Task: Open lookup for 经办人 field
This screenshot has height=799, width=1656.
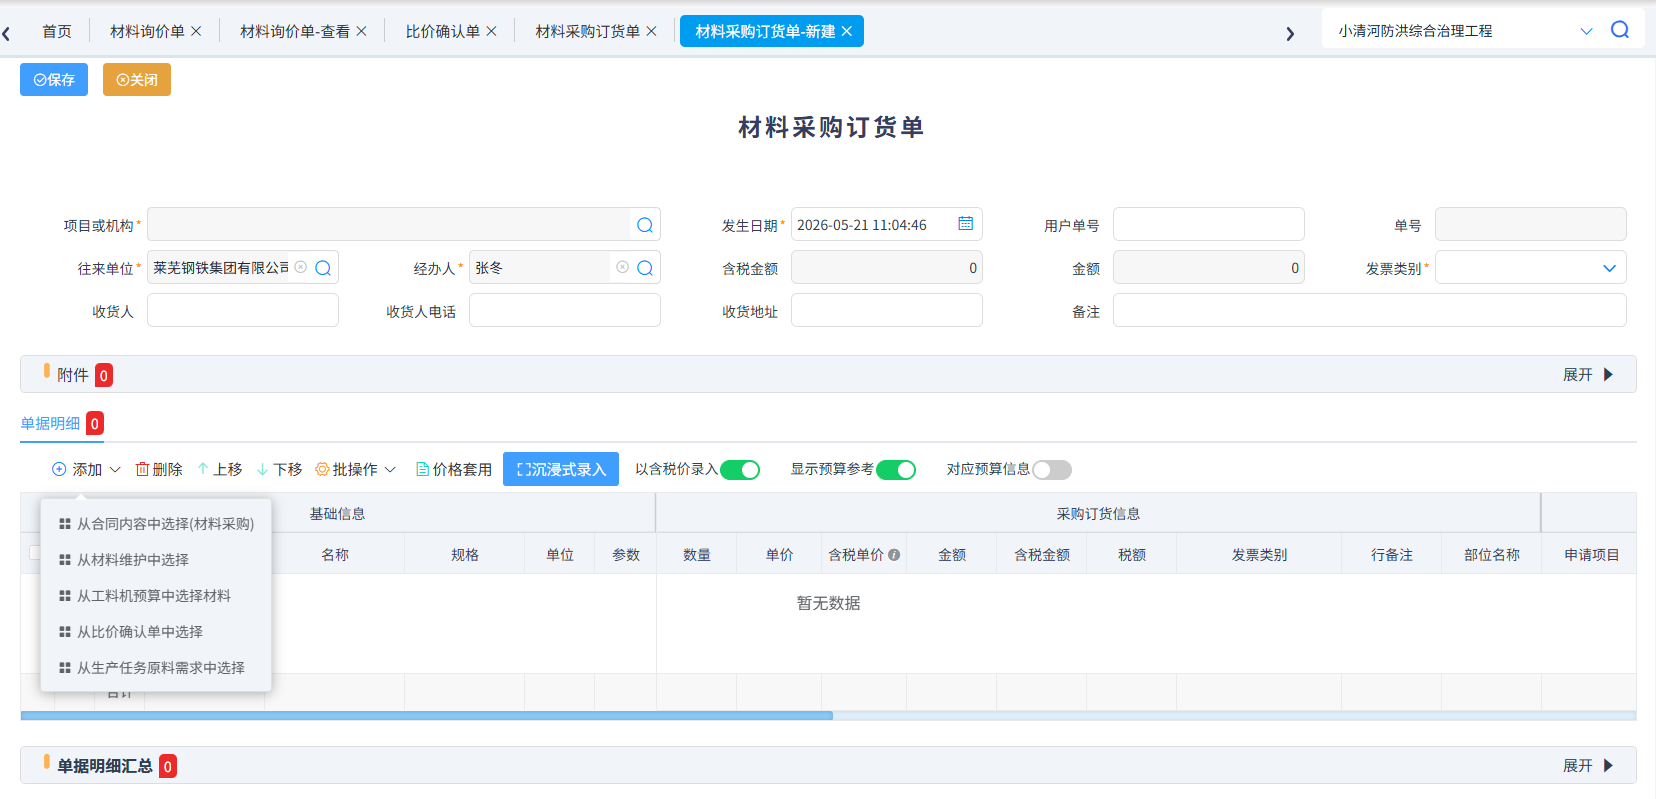Action: (x=645, y=268)
